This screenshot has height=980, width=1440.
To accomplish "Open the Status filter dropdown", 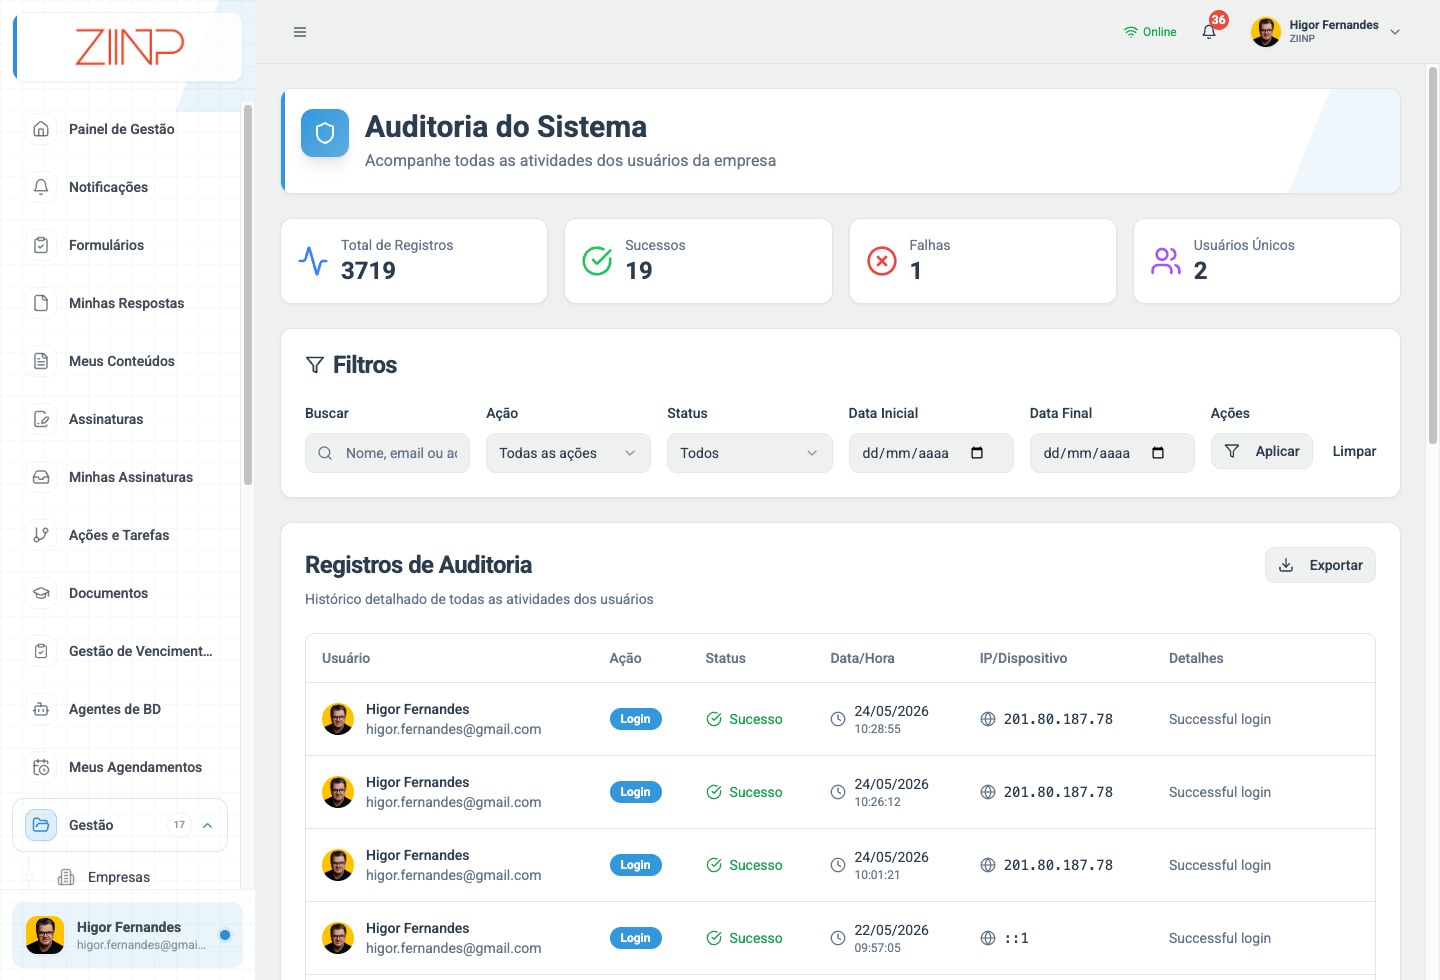I will coord(750,453).
